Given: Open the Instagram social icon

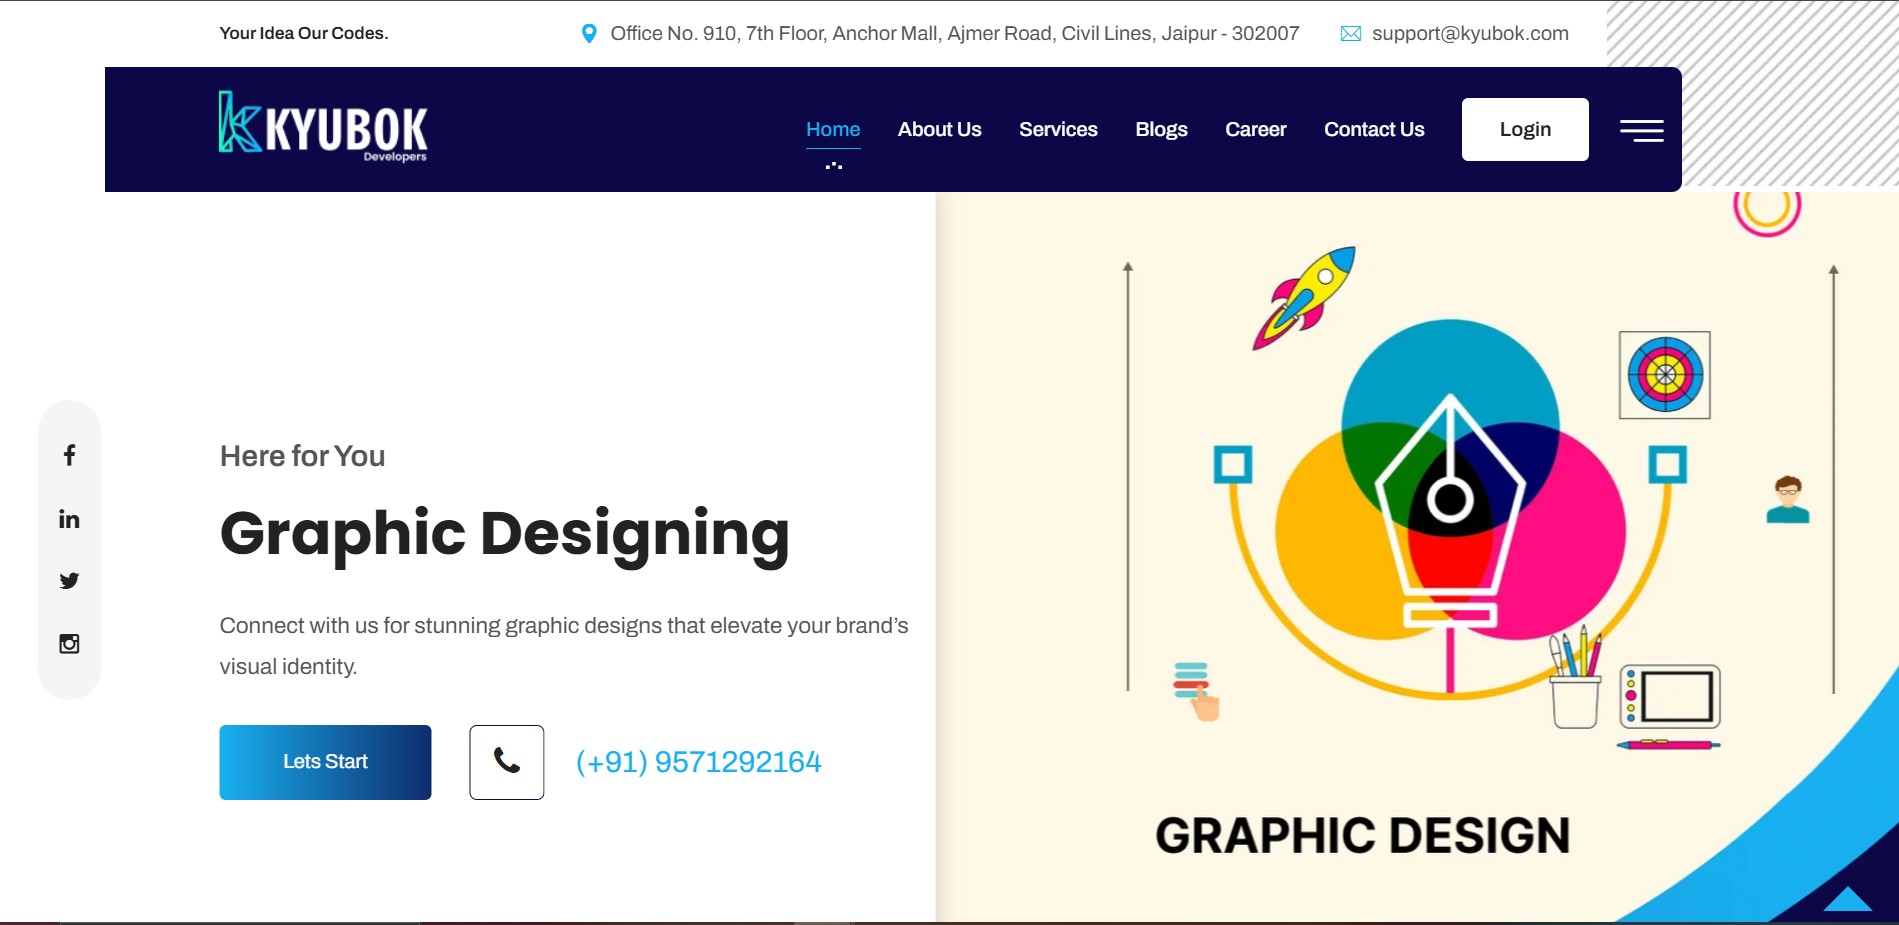Looking at the screenshot, I should (69, 644).
